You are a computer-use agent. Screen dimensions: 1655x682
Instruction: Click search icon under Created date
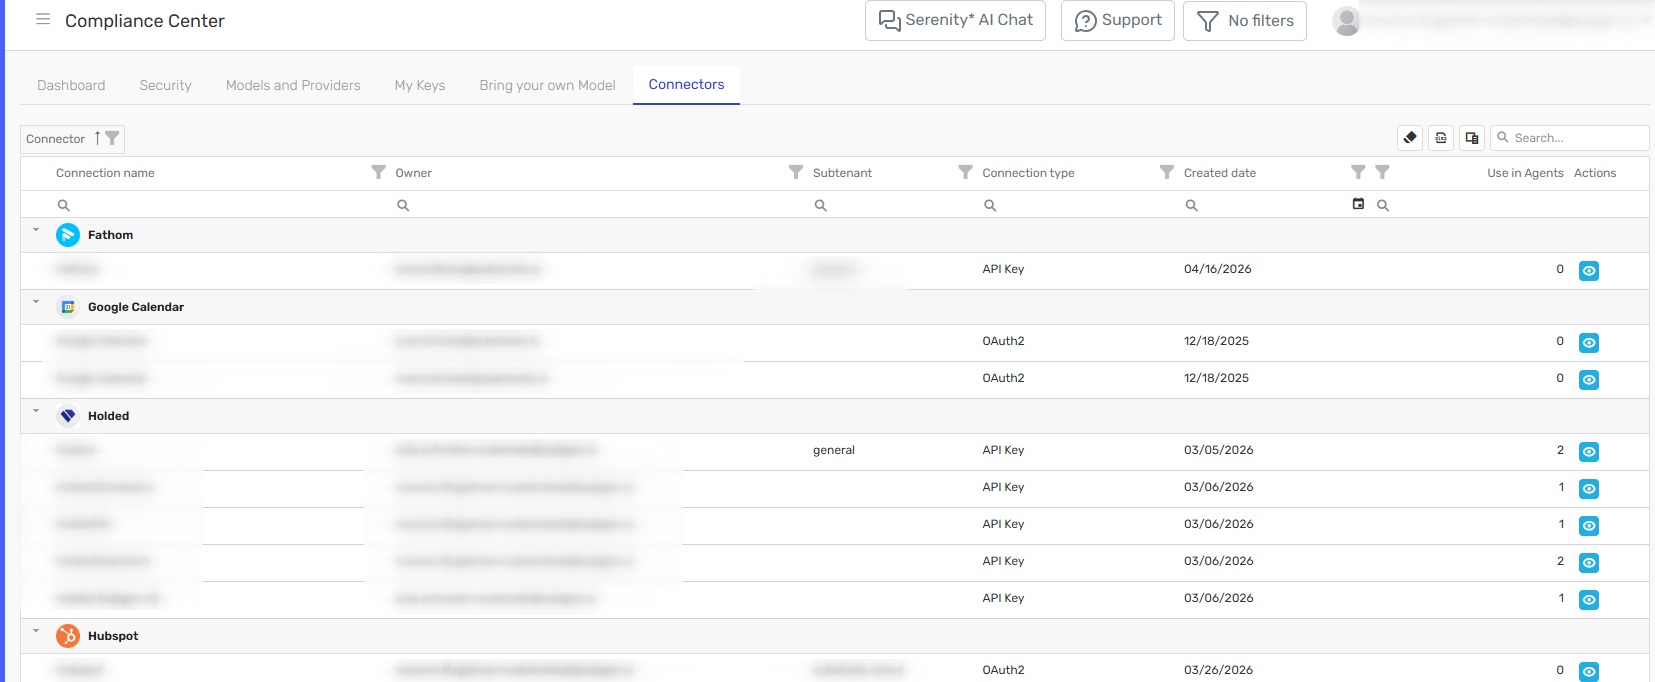(x=1192, y=205)
